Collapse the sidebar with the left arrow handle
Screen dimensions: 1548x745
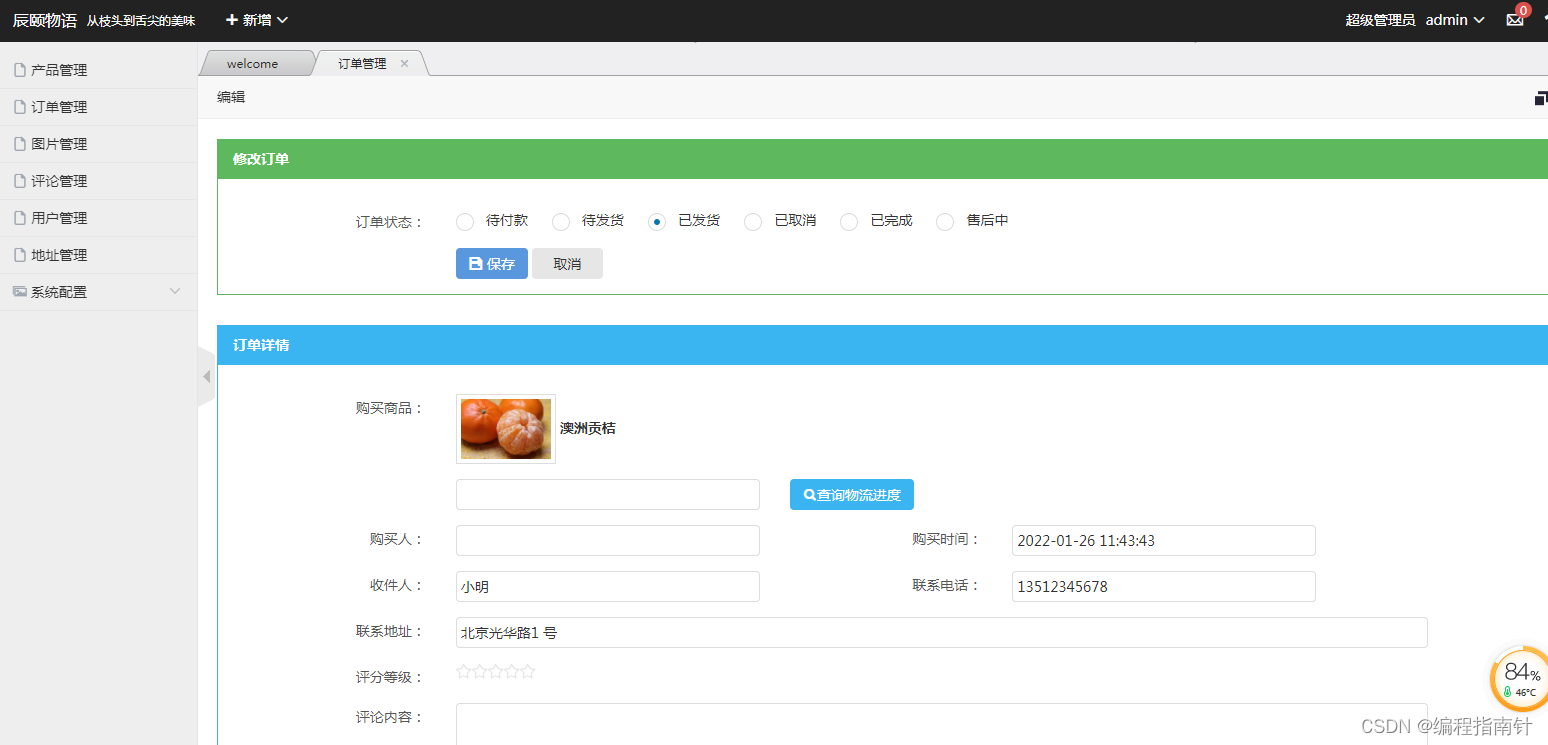(x=207, y=377)
